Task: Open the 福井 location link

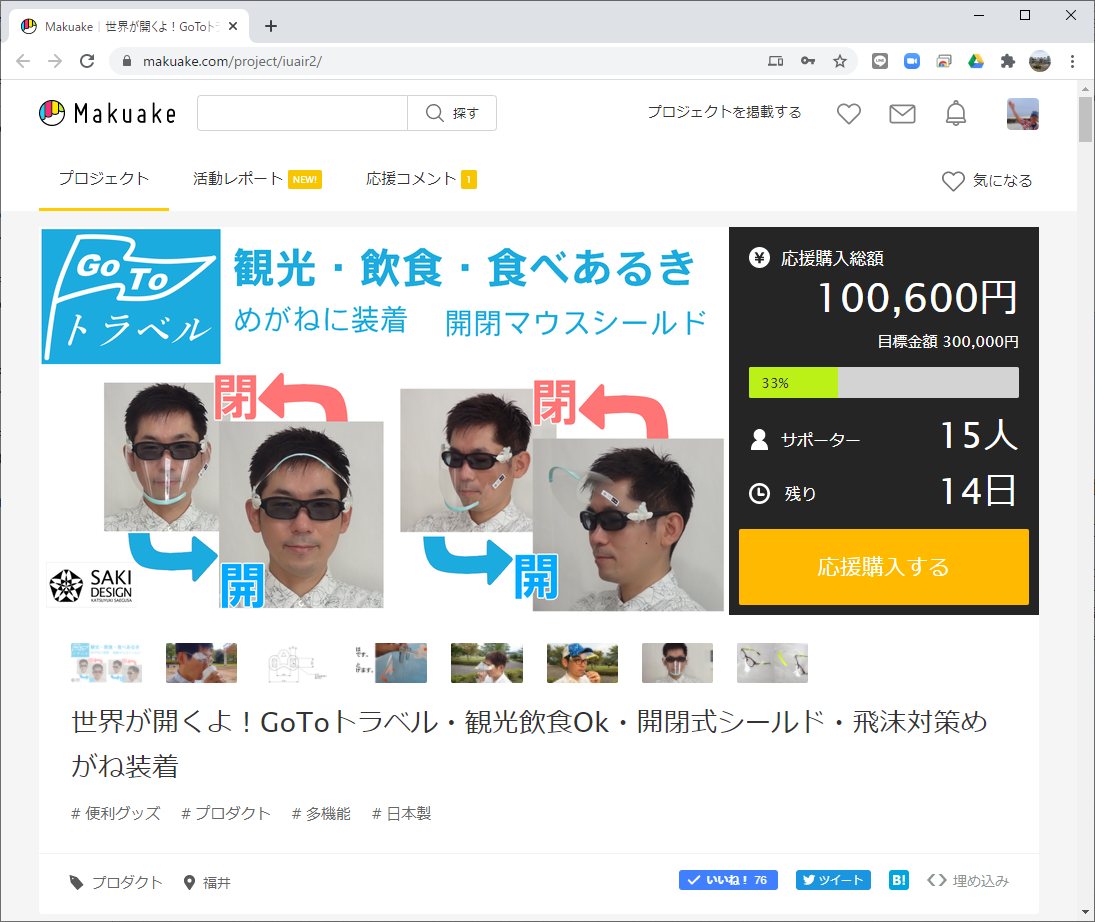Action: [x=207, y=883]
